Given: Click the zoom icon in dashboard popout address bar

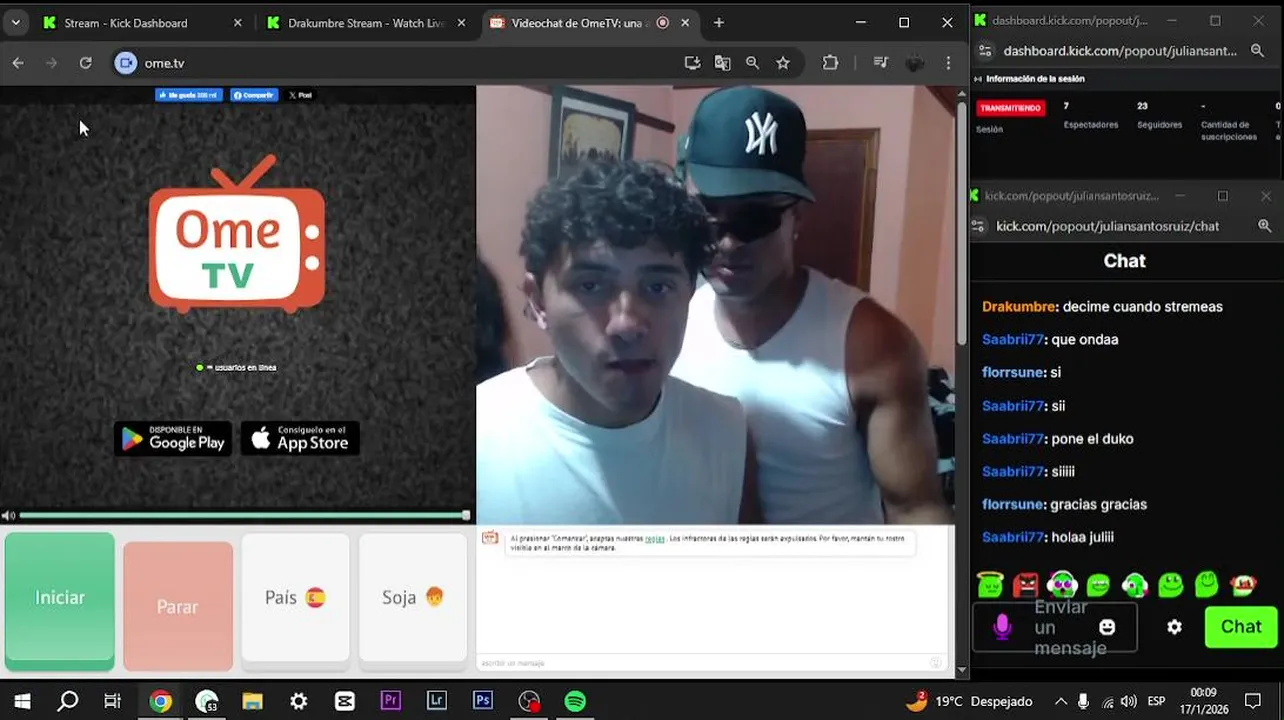Looking at the screenshot, I should [1257, 51].
